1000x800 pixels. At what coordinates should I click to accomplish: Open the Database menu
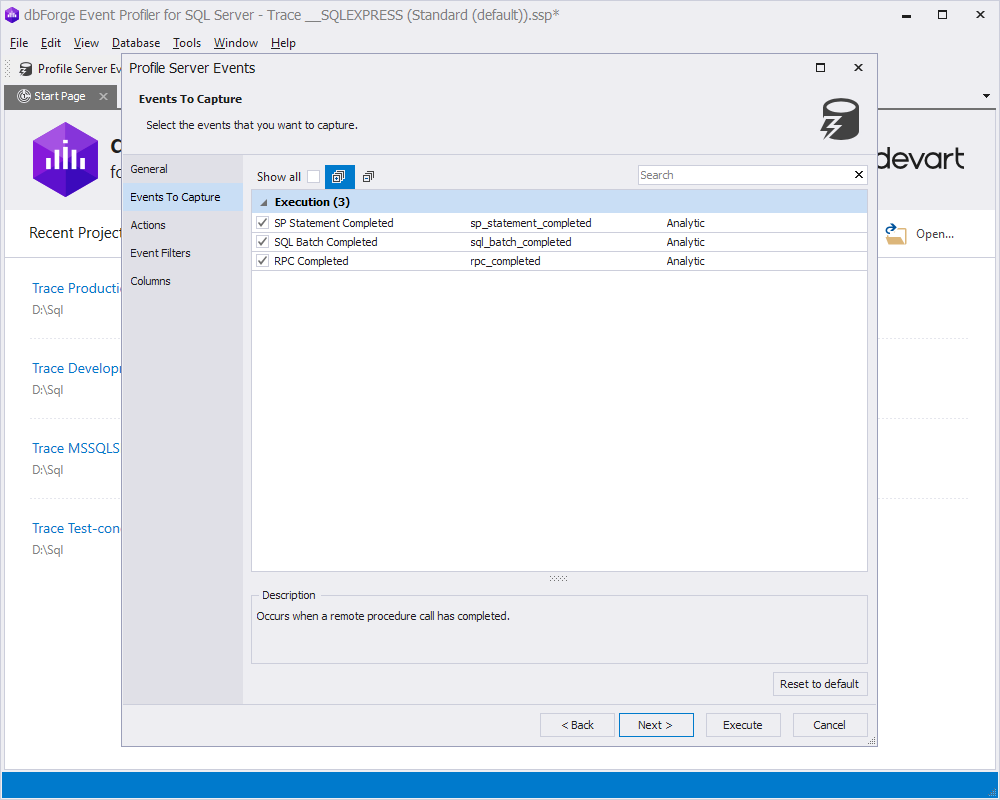coord(136,43)
